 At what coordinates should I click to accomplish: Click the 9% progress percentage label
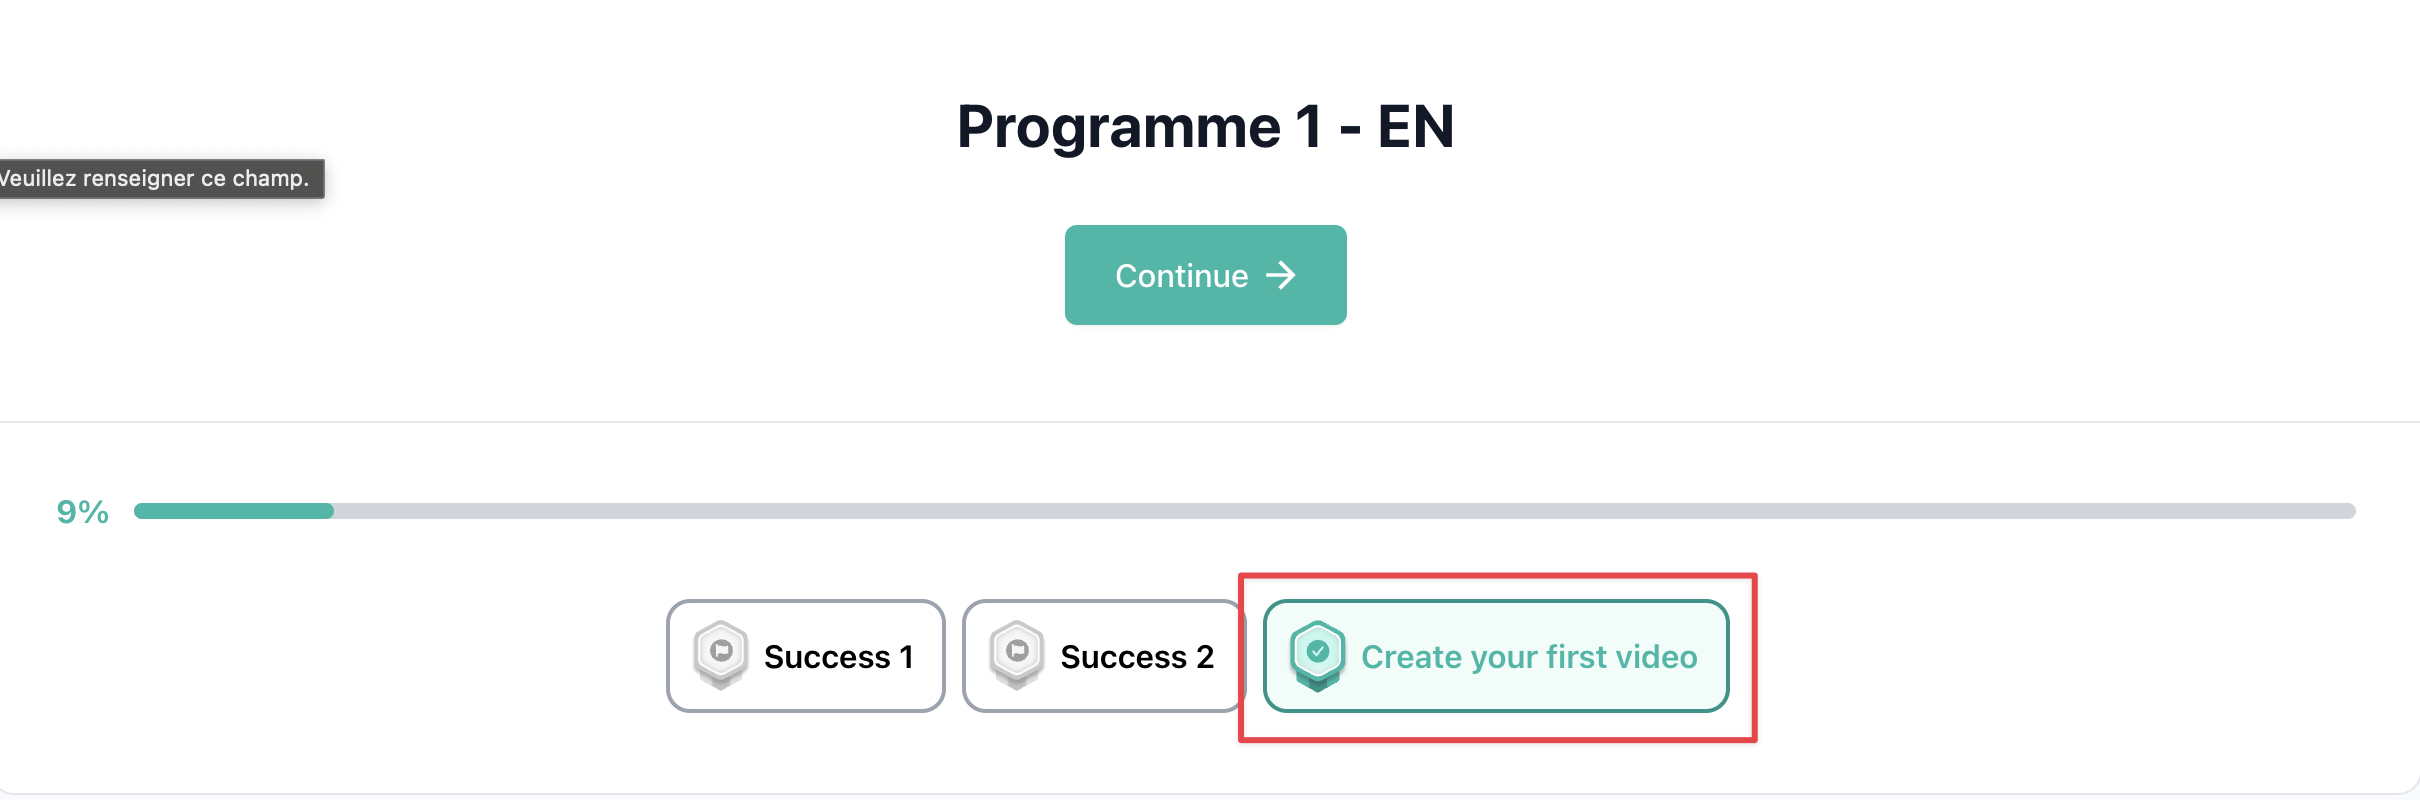[x=82, y=512]
